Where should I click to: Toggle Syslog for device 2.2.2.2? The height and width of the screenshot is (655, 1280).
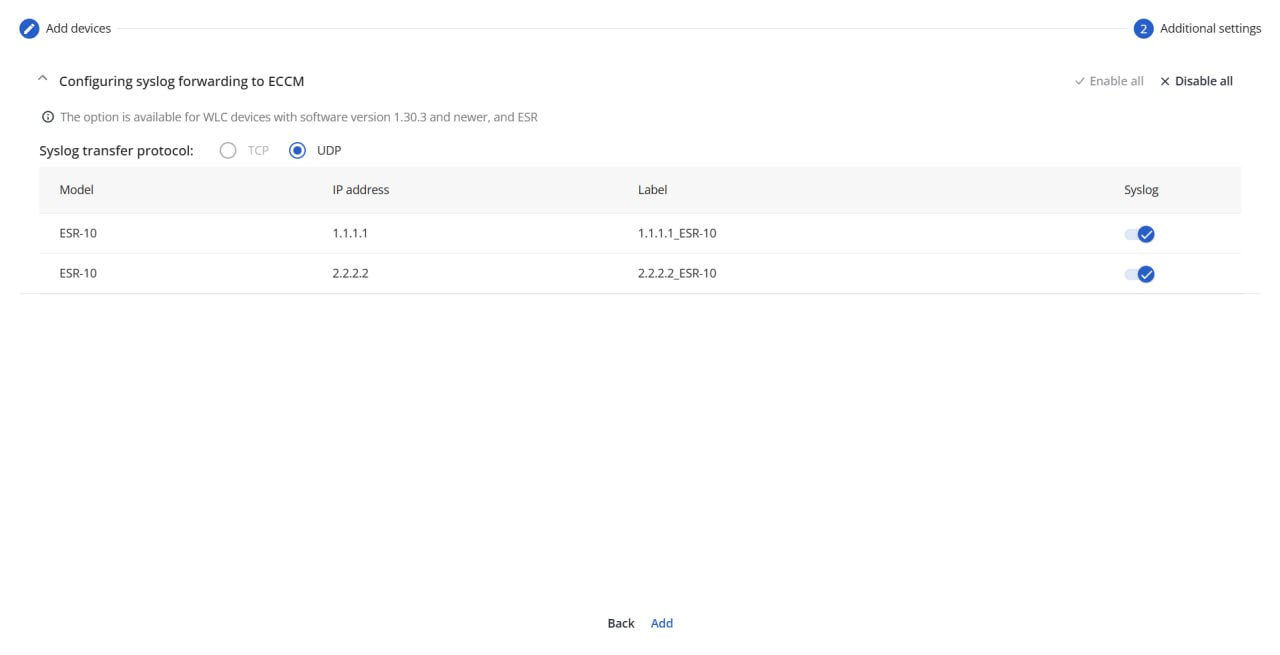tap(1140, 274)
